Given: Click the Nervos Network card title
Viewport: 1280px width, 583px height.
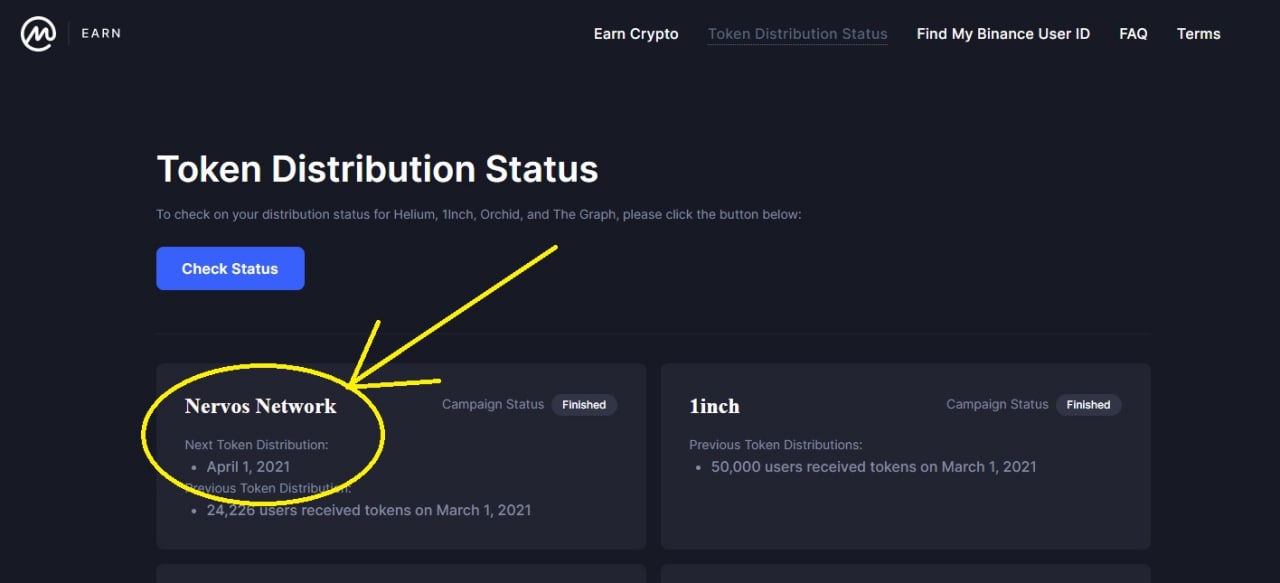Looking at the screenshot, I should 261,406.
